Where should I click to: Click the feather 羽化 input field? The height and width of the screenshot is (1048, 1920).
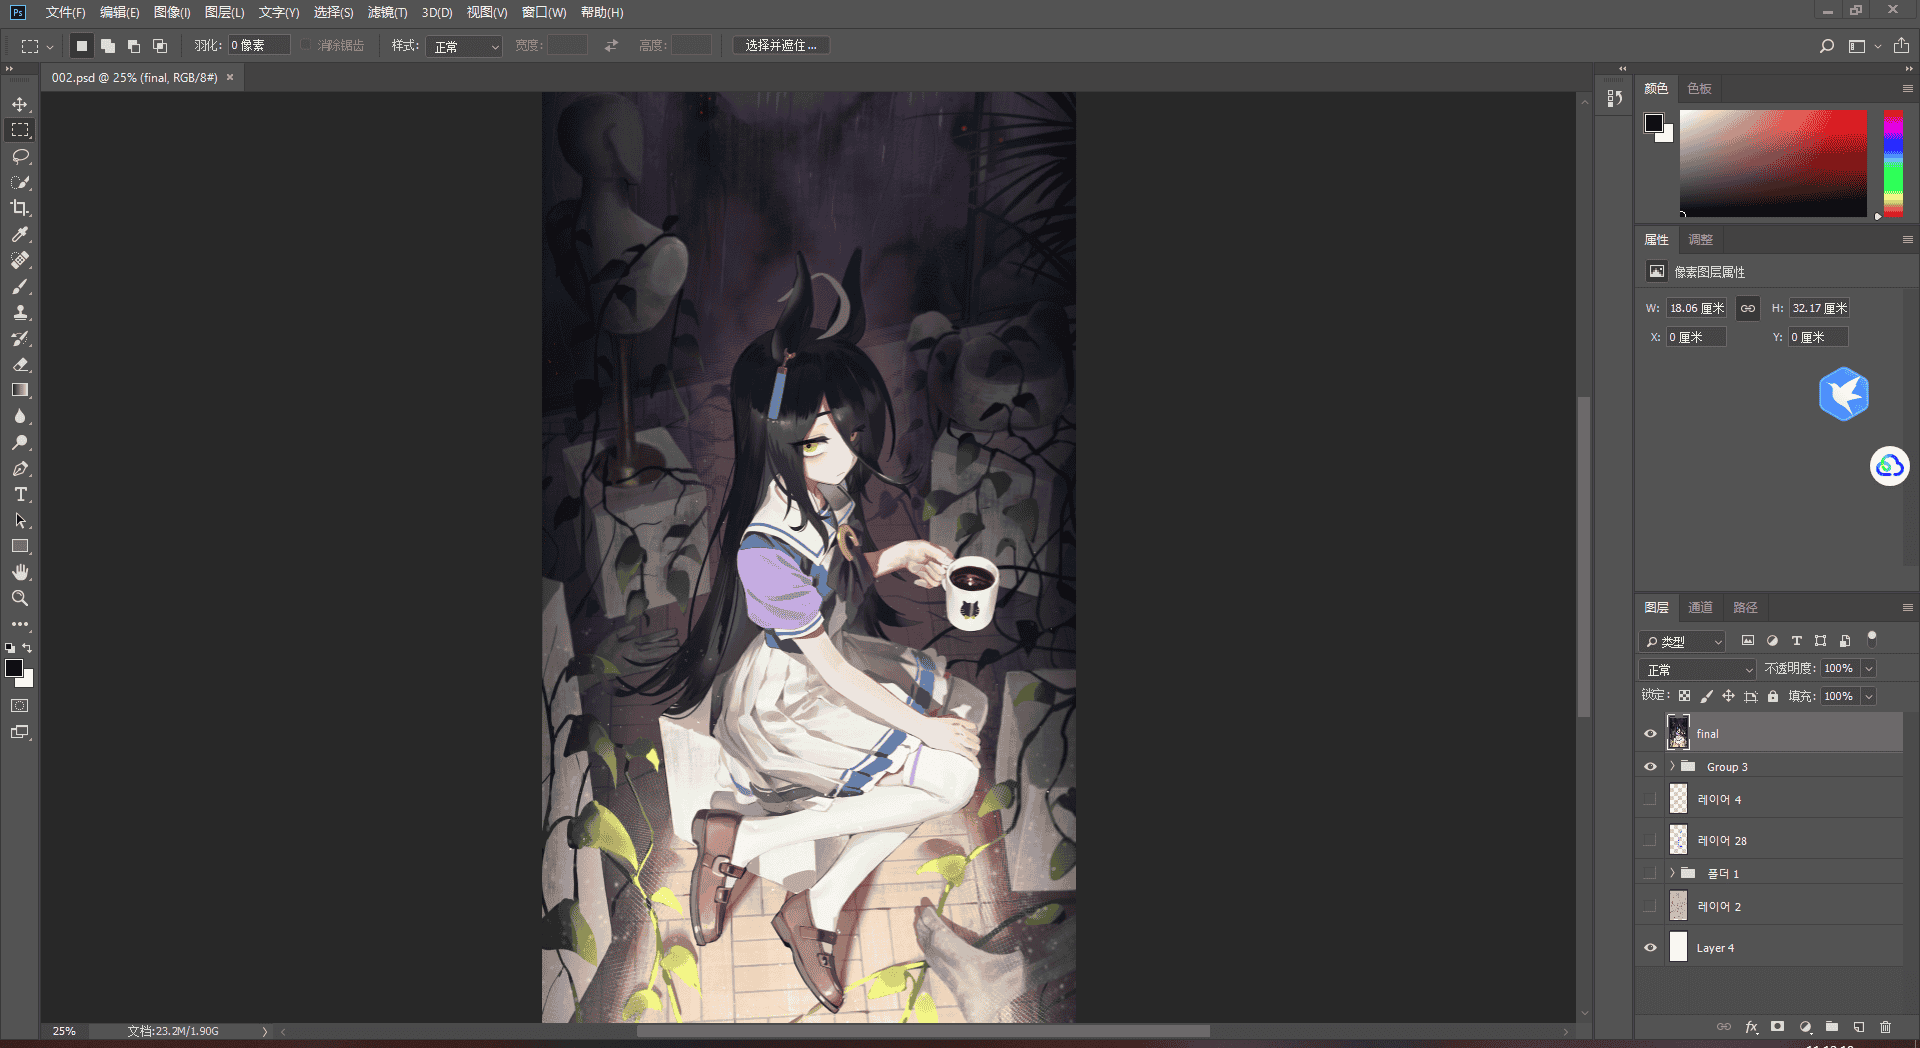259,46
